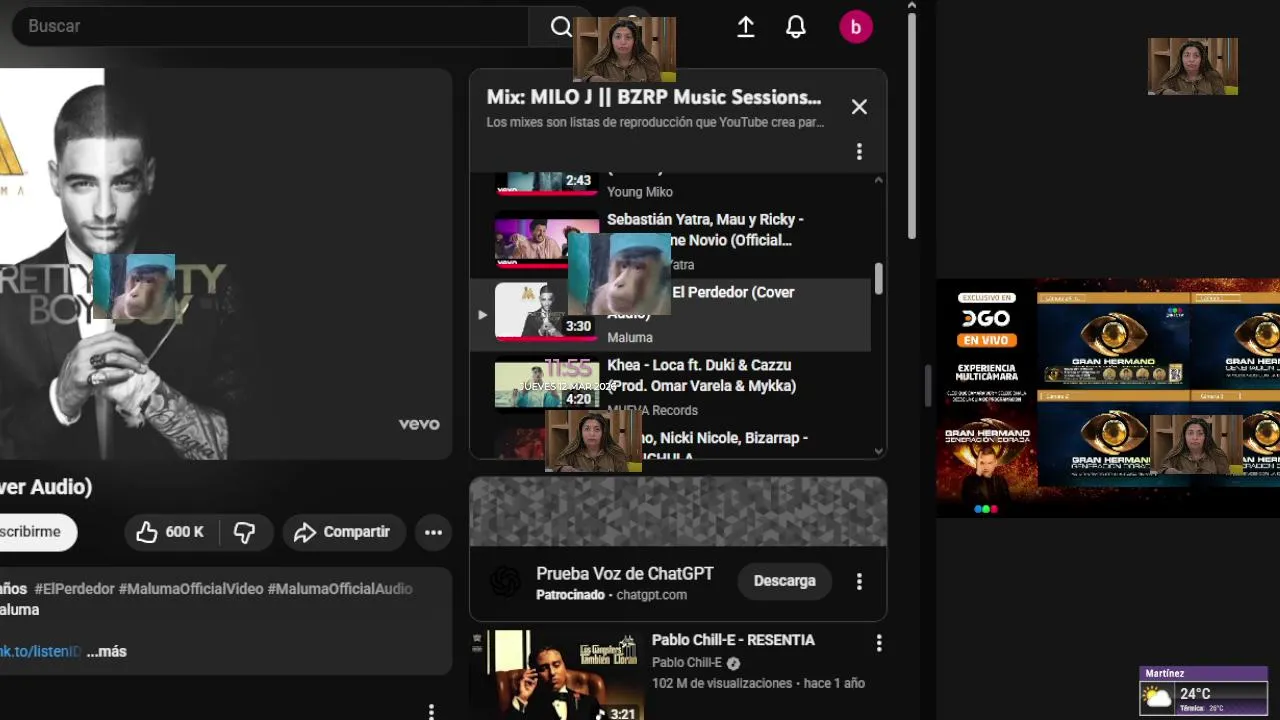Click the ChatGPT logo icon
Viewport: 1280px width, 720px height.
505,581
